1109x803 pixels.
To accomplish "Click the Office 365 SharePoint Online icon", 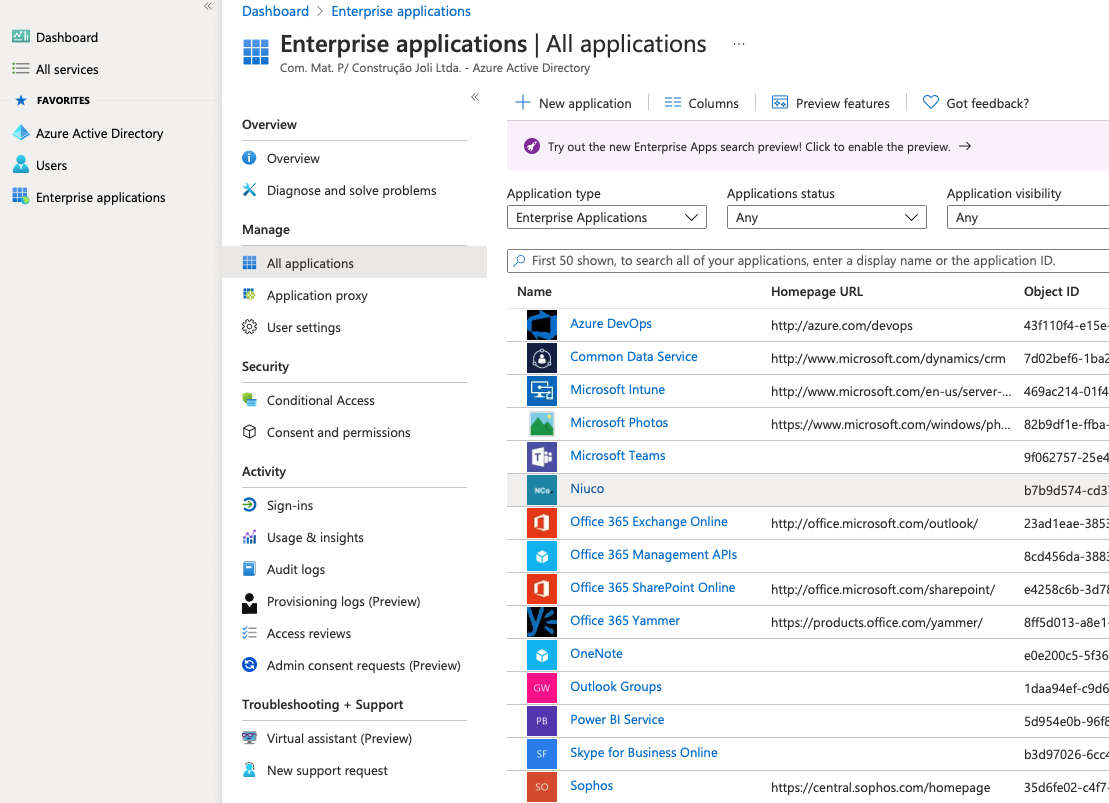I will (542, 589).
